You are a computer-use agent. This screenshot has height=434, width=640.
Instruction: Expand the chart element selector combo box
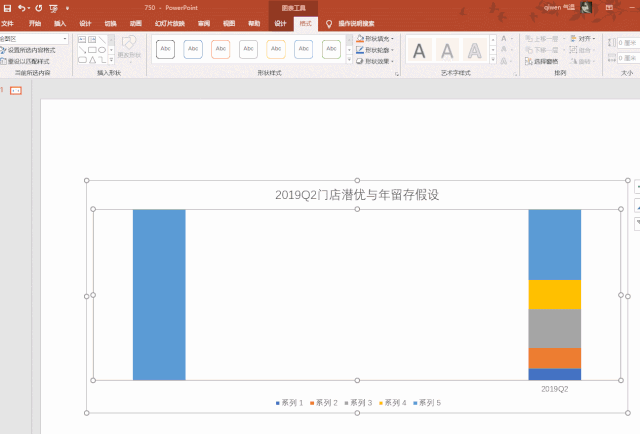click(65, 39)
